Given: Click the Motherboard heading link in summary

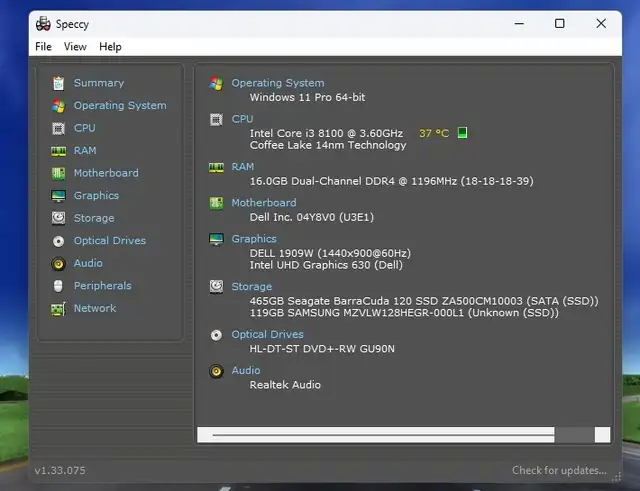Looking at the screenshot, I should [x=264, y=202].
